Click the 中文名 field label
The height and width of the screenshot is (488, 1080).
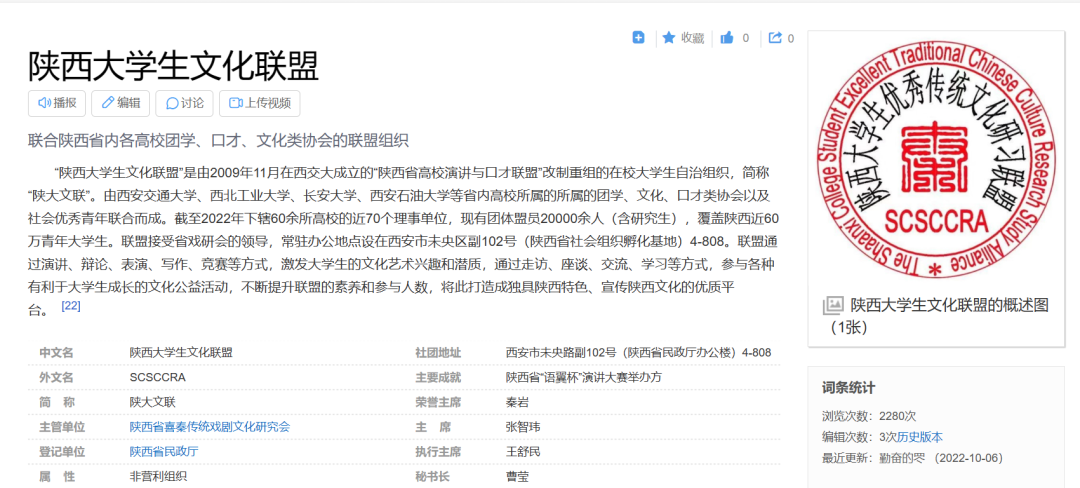tap(56, 352)
